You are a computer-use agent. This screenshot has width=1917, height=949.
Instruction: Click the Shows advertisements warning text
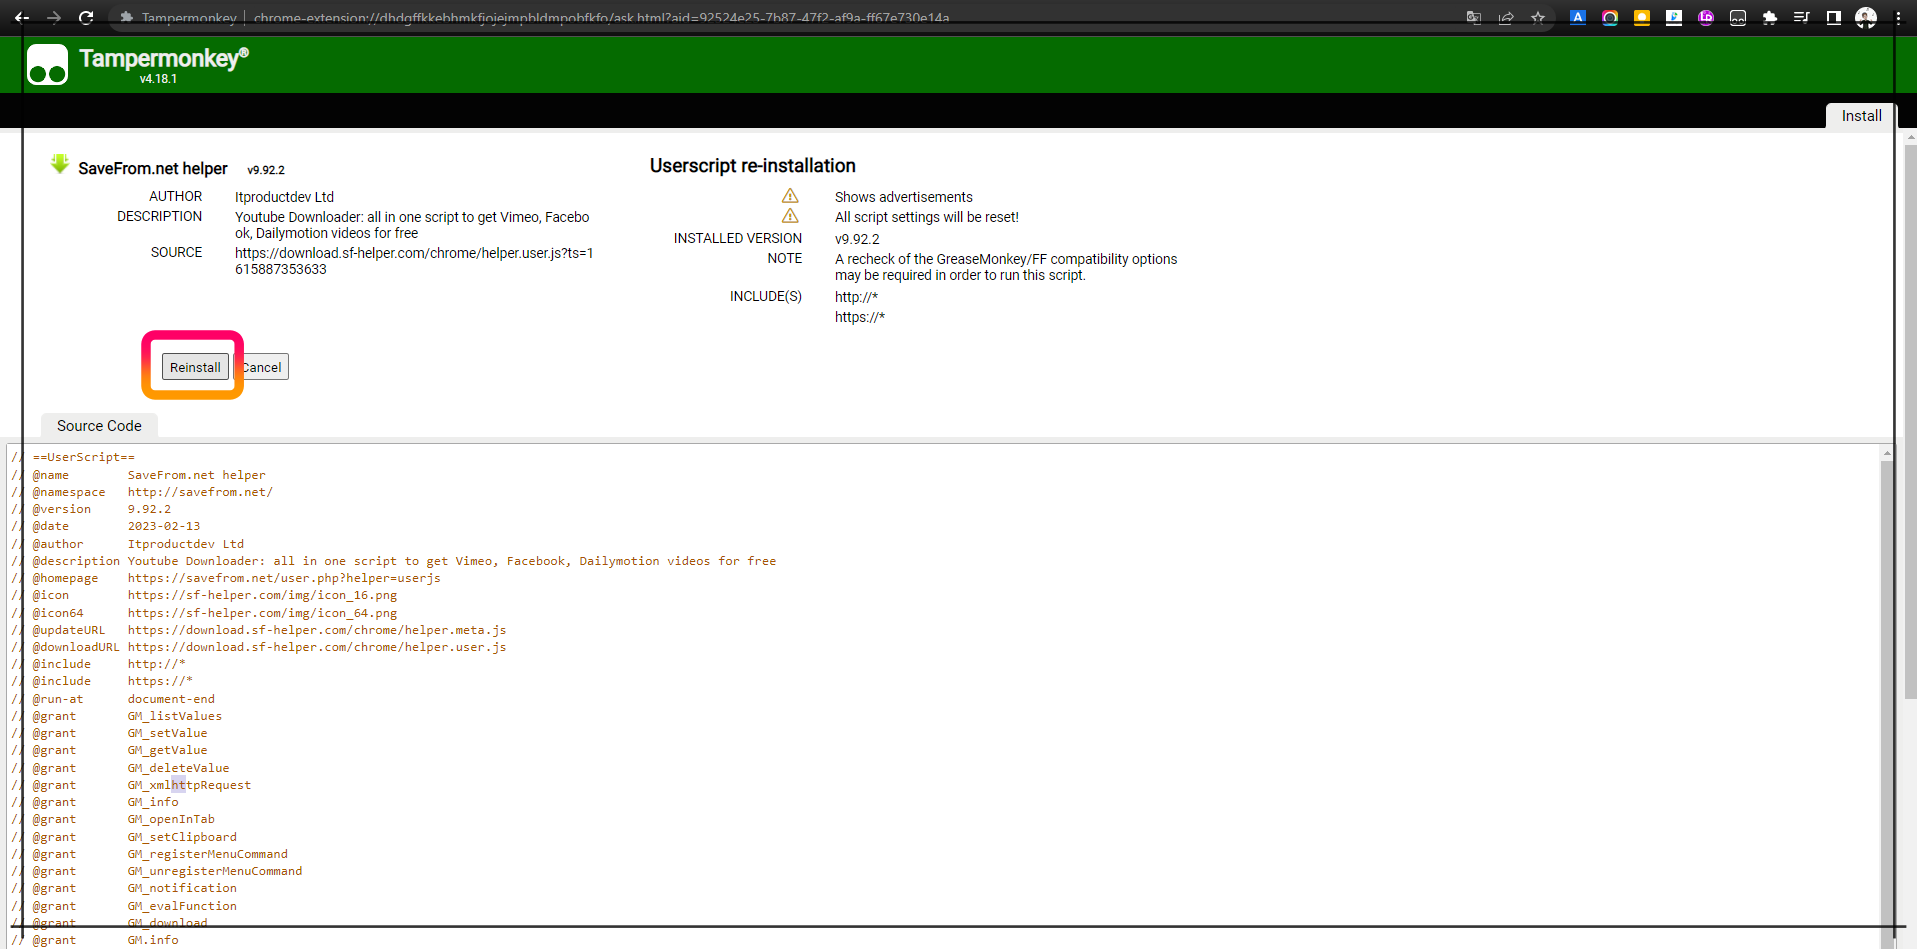click(x=904, y=197)
